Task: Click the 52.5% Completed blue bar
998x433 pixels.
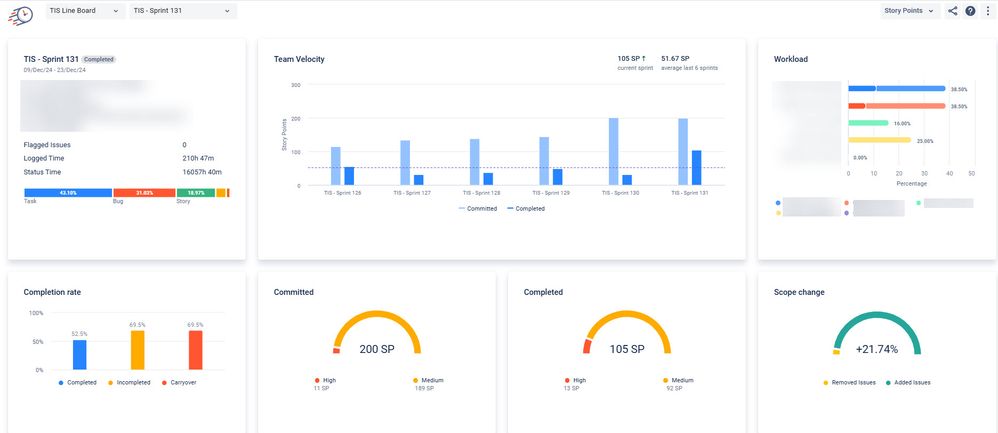Action: (x=80, y=355)
